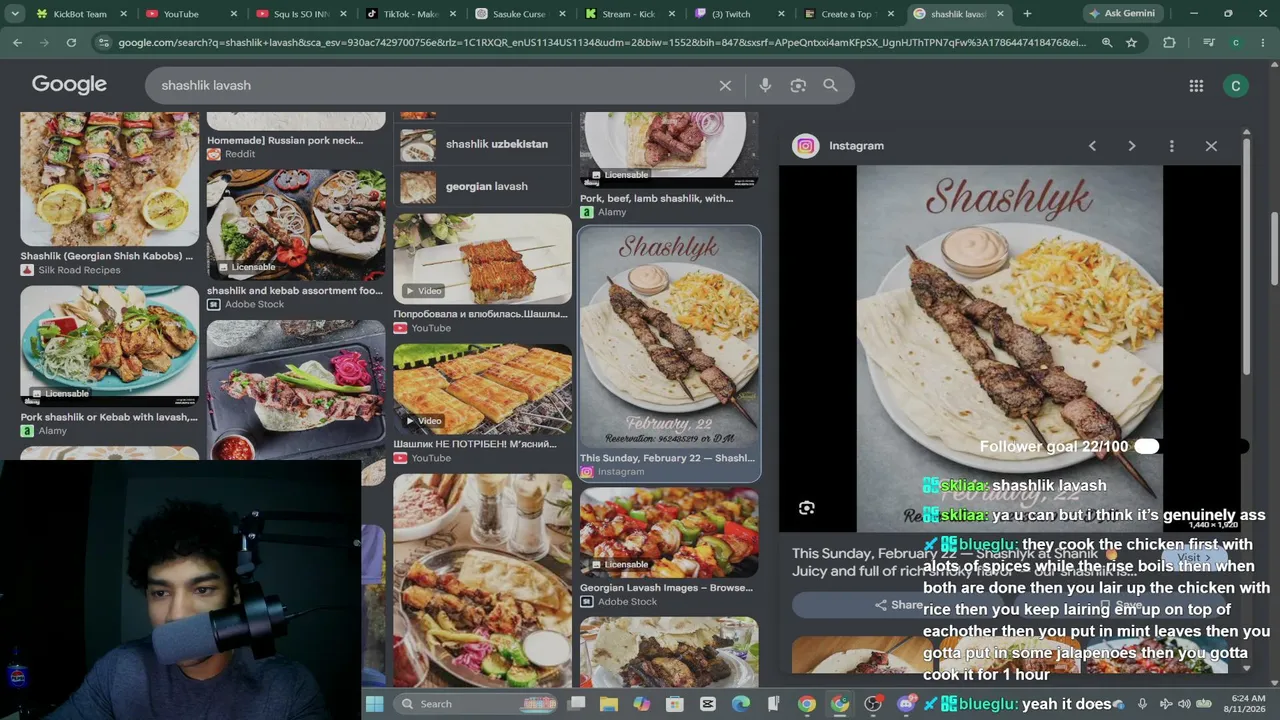Switch to the TikTok tab
1280x720 pixels.
tap(412, 14)
